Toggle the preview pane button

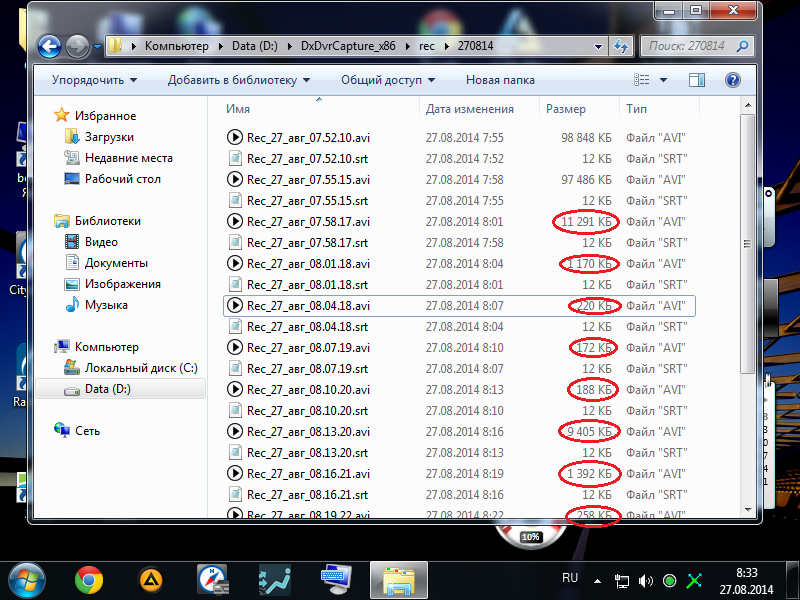(x=699, y=80)
